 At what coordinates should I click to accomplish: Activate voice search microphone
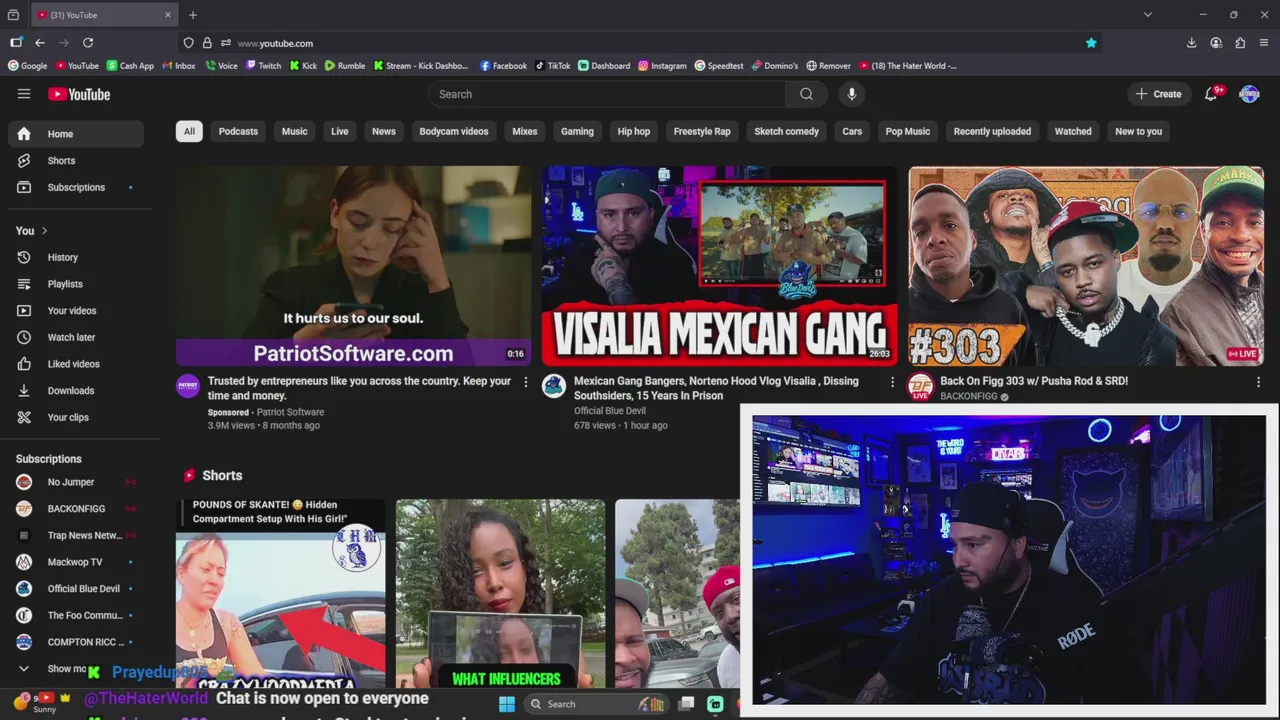852,94
